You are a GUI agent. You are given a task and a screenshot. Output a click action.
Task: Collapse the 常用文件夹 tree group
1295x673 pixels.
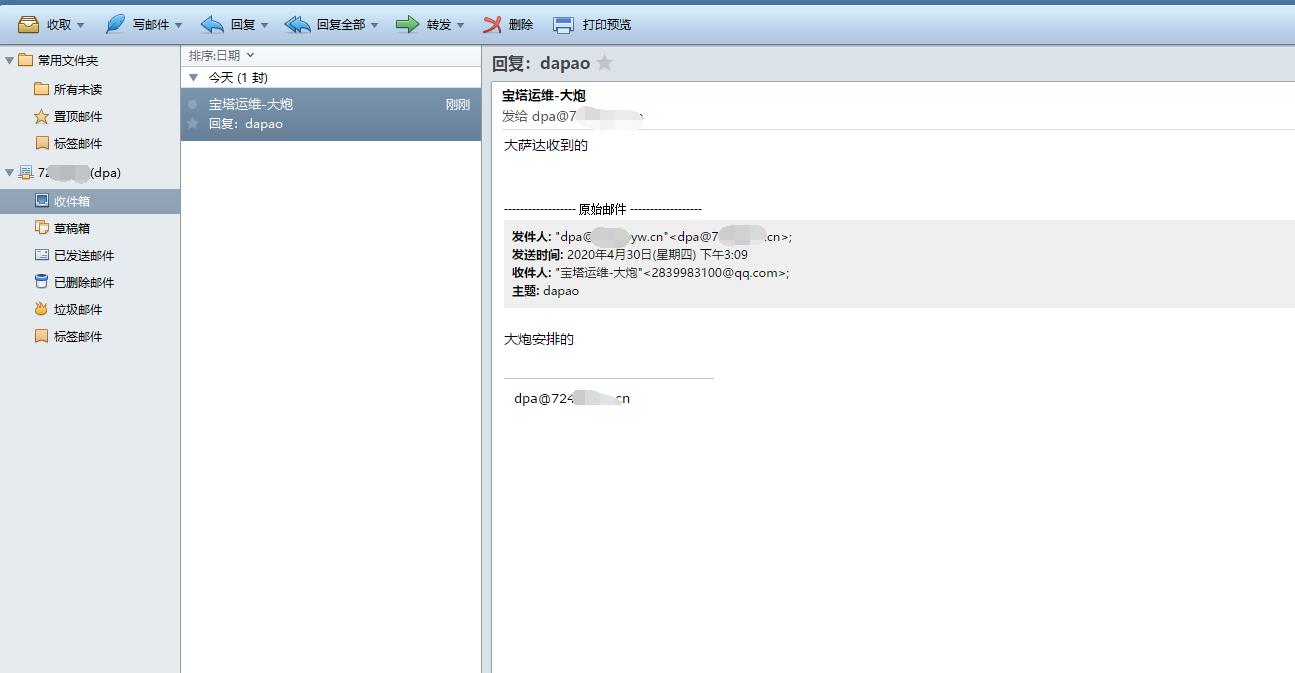tap(10, 60)
